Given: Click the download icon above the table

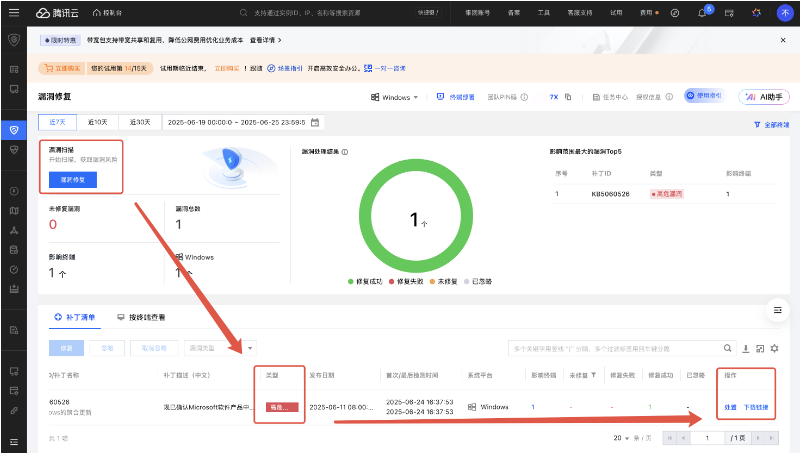Looking at the screenshot, I should coord(745,348).
